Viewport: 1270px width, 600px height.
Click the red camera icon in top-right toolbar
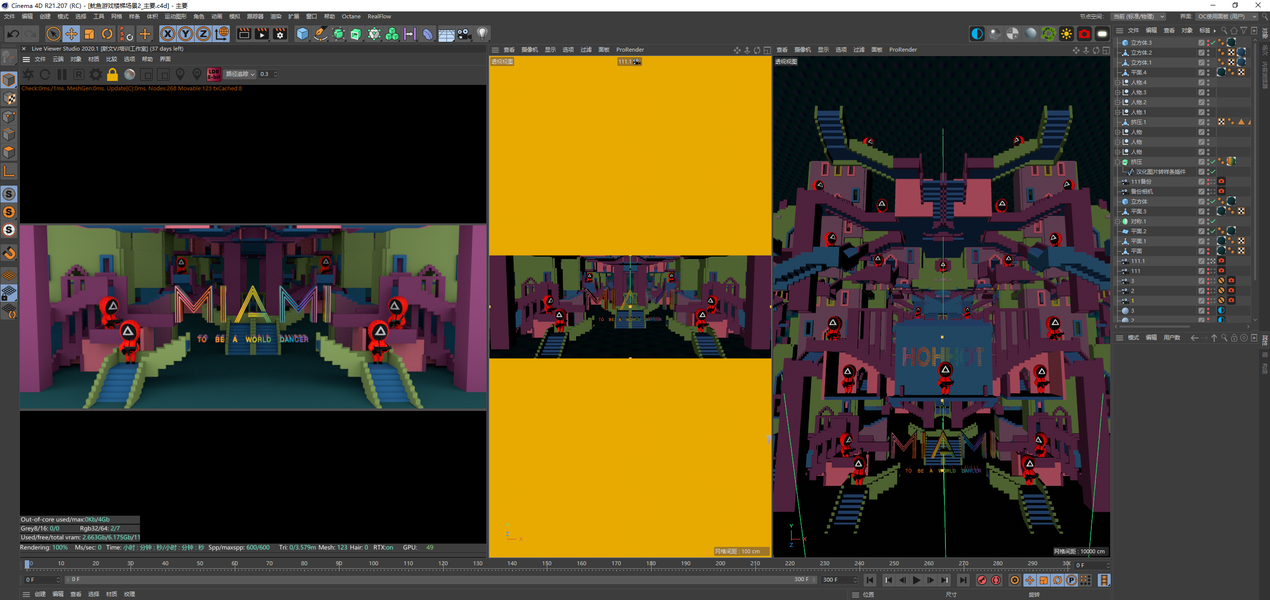(1084, 34)
